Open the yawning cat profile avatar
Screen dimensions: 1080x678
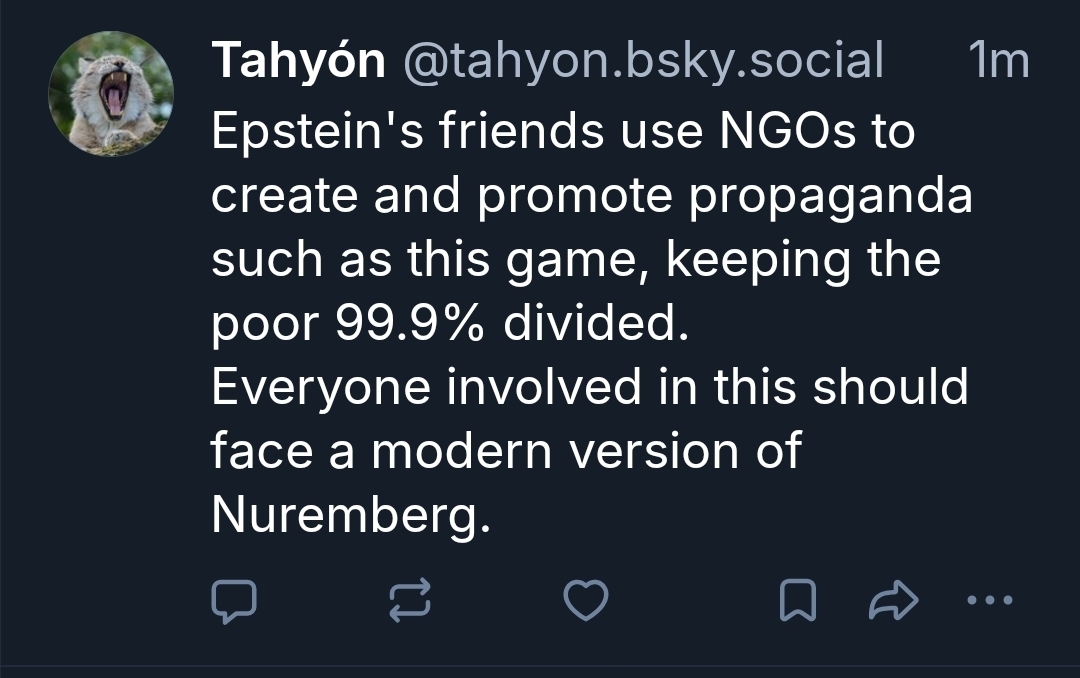click(x=111, y=93)
